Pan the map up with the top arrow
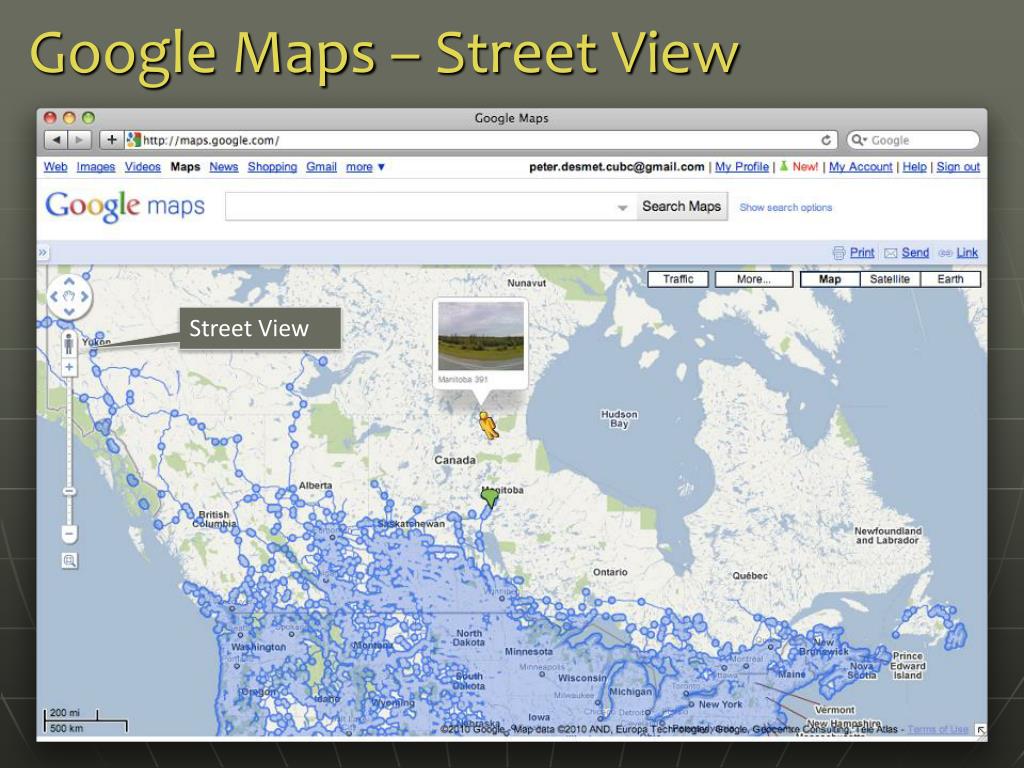Viewport: 1024px width, 768px height. pyautogui.click(x=69, y=281)
